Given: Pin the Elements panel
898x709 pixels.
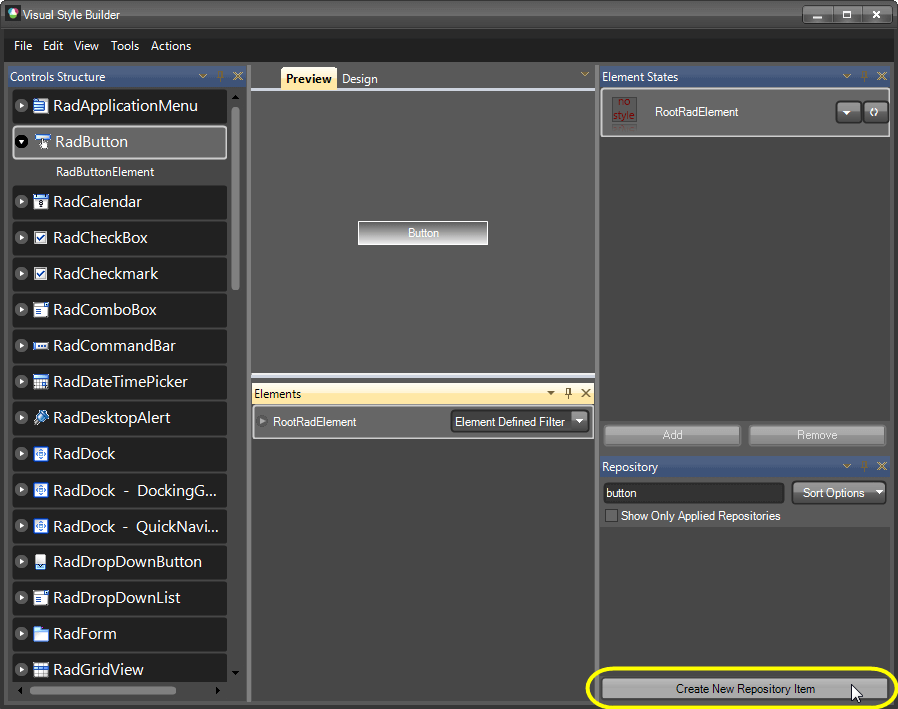Looking at the screenshot, I should pos(568,393).
